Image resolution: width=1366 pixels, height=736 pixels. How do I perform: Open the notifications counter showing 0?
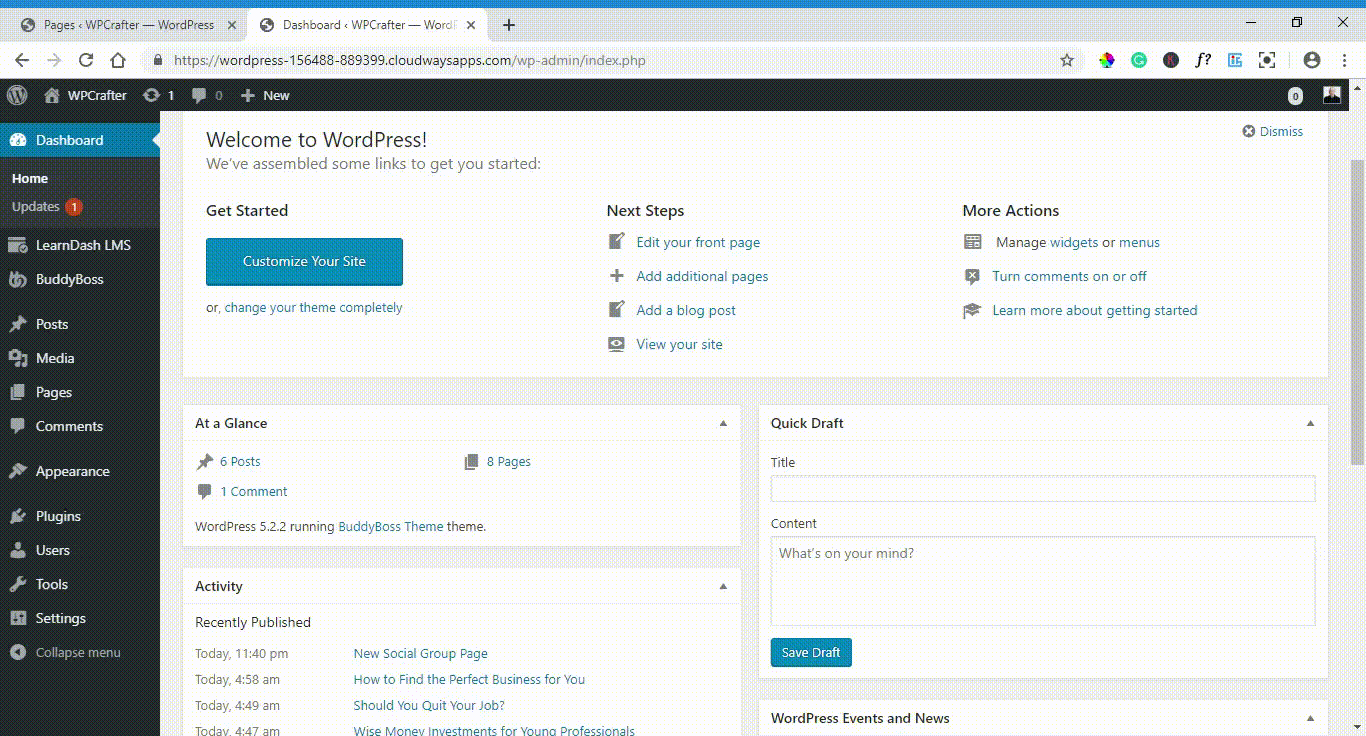(1295, 96)
